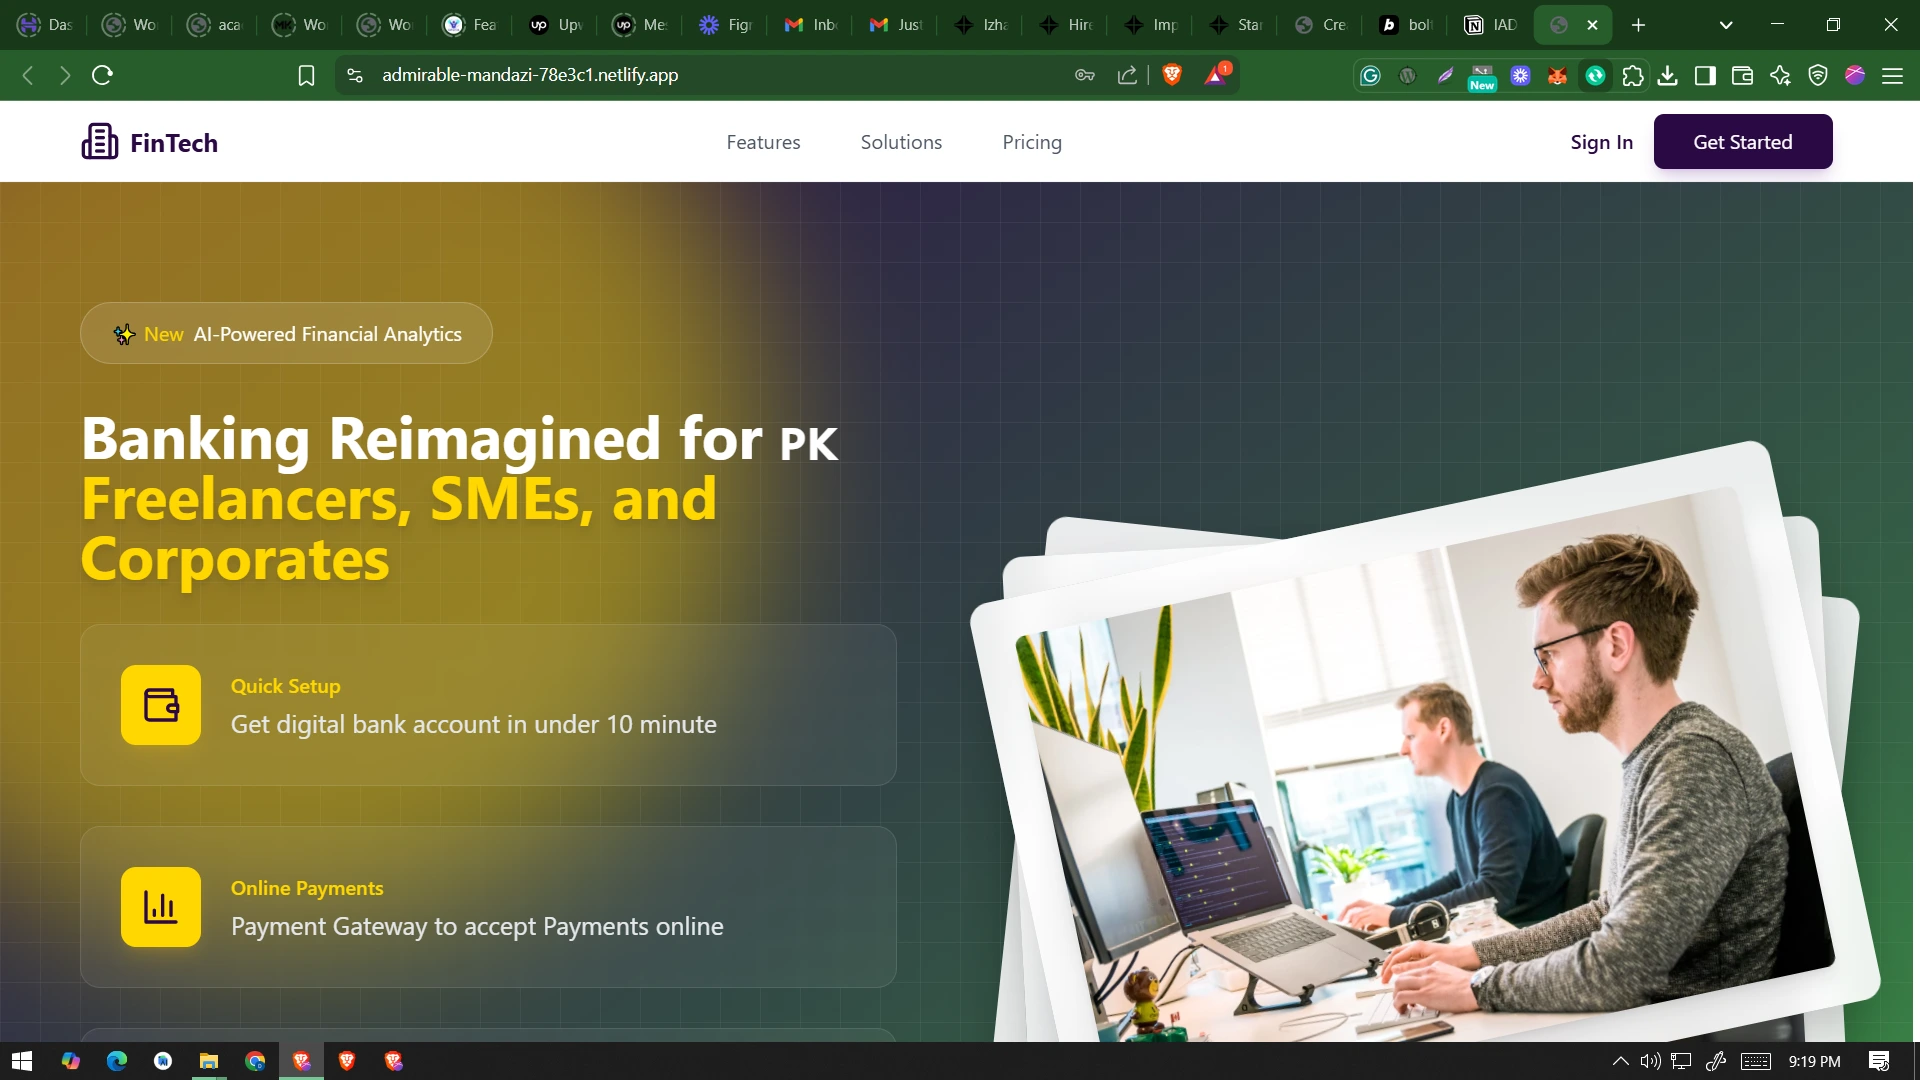
Task: Open the MetaMask extension
Action: (x=1557, y=75)
